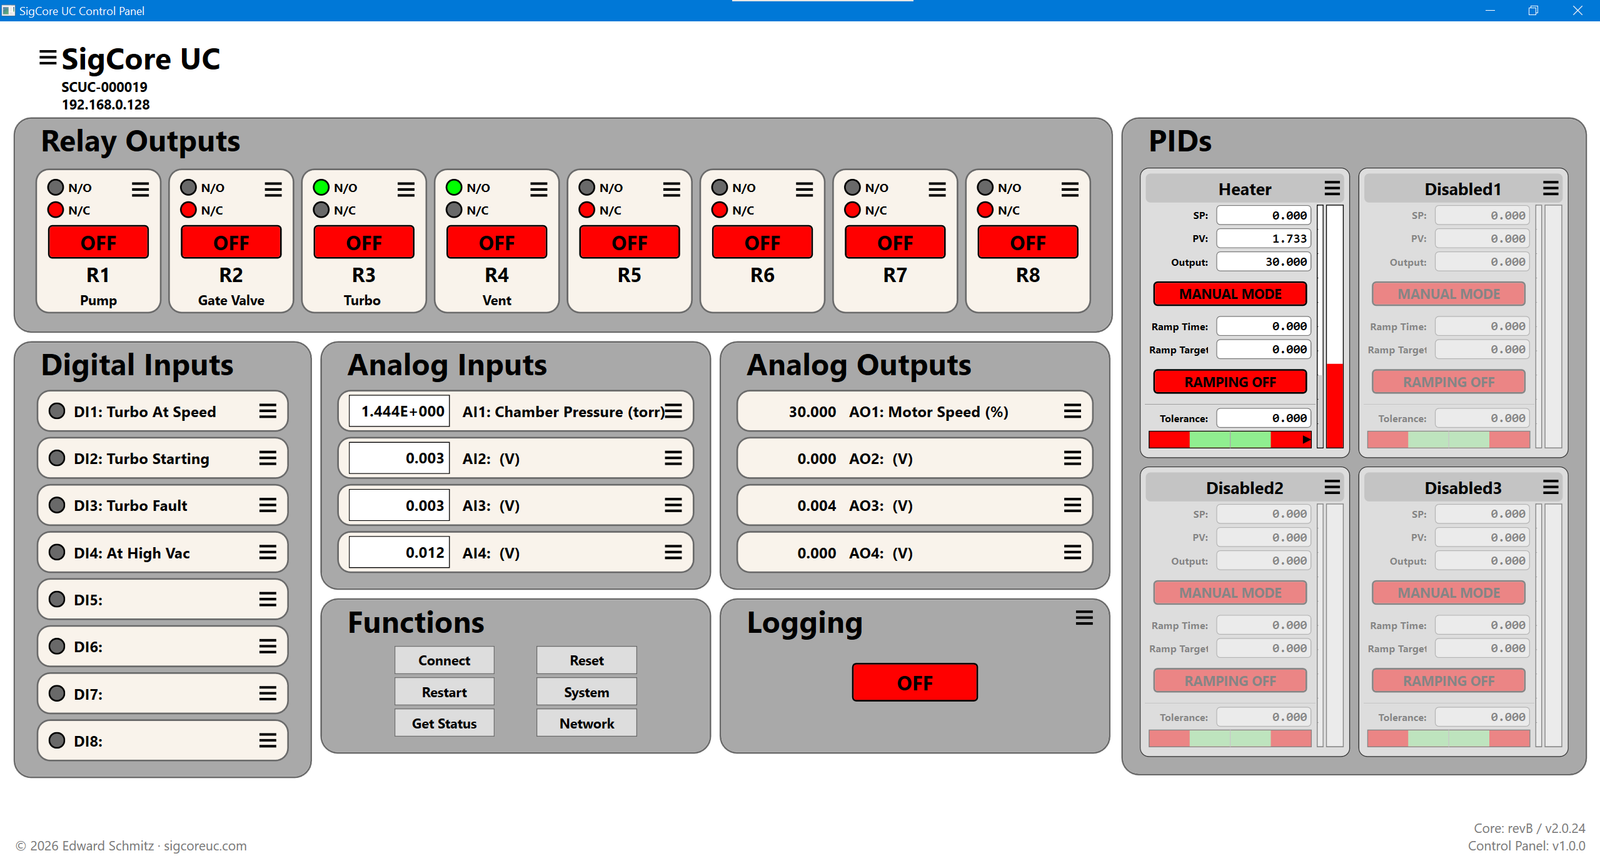Open the main hamburger menu beside SigCore UC
Screen dimensions: 1600x863
47,58
